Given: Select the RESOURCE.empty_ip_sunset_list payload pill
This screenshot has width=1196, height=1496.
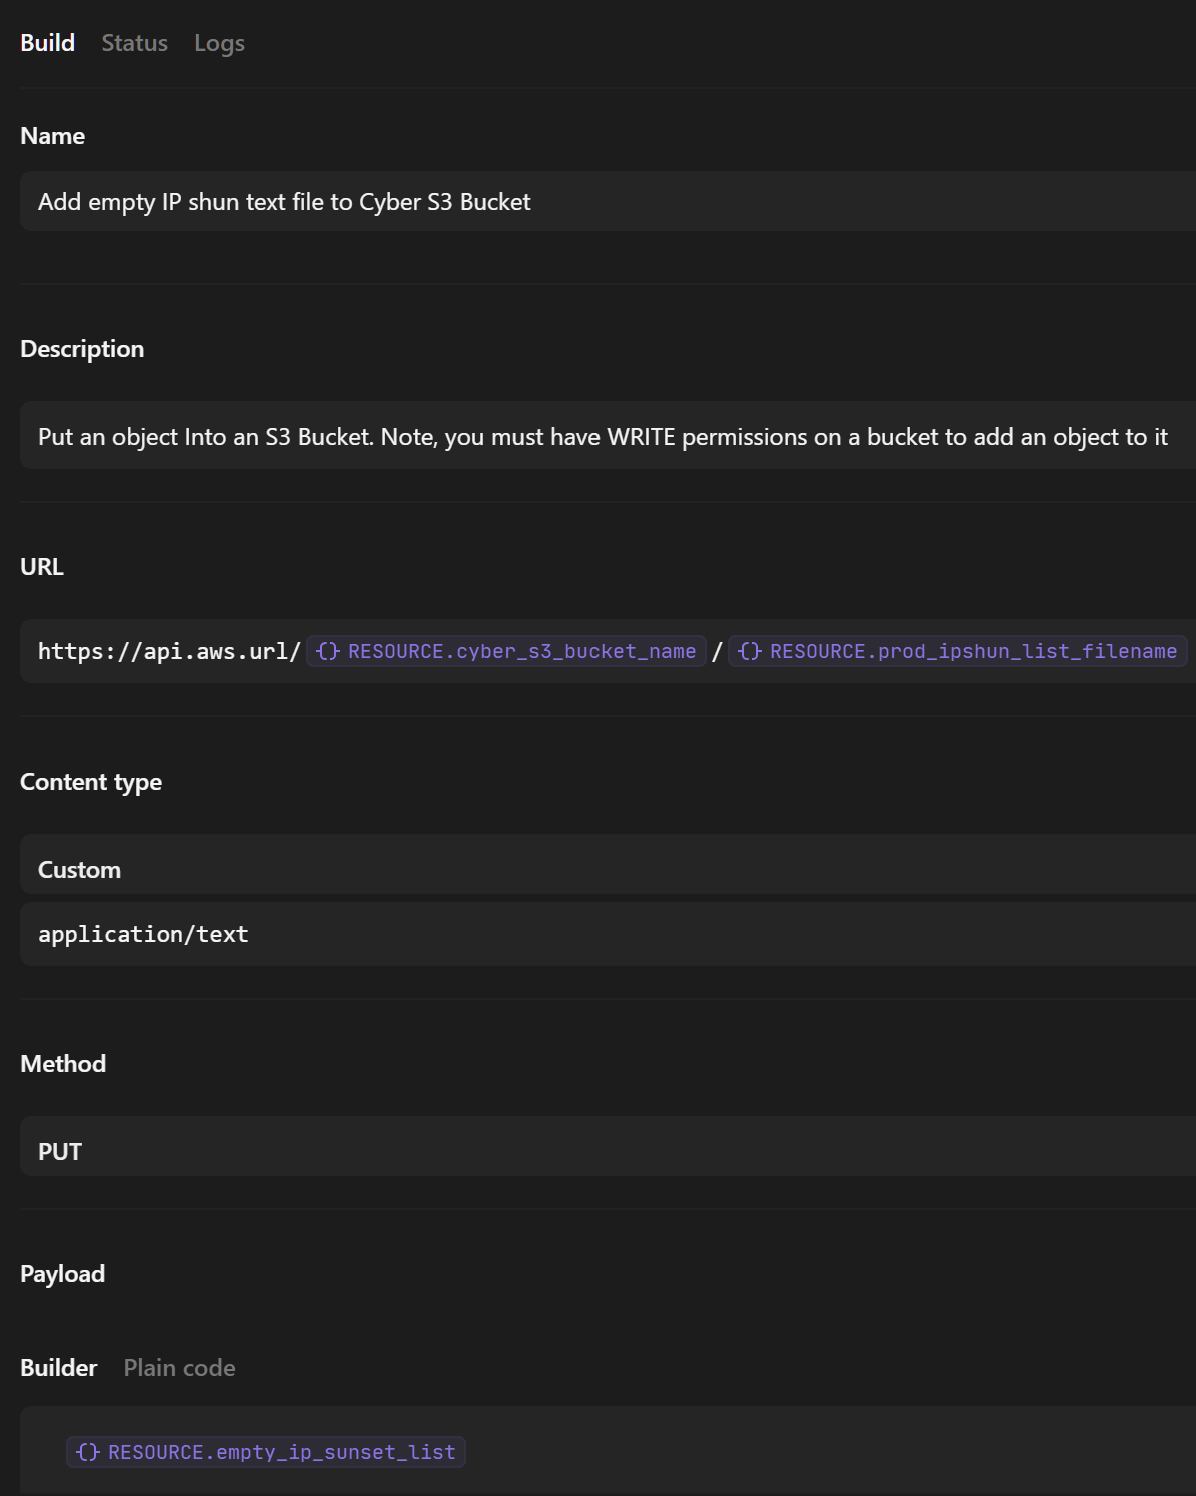Looking at the screenshot, I should tap(281, 1452).
